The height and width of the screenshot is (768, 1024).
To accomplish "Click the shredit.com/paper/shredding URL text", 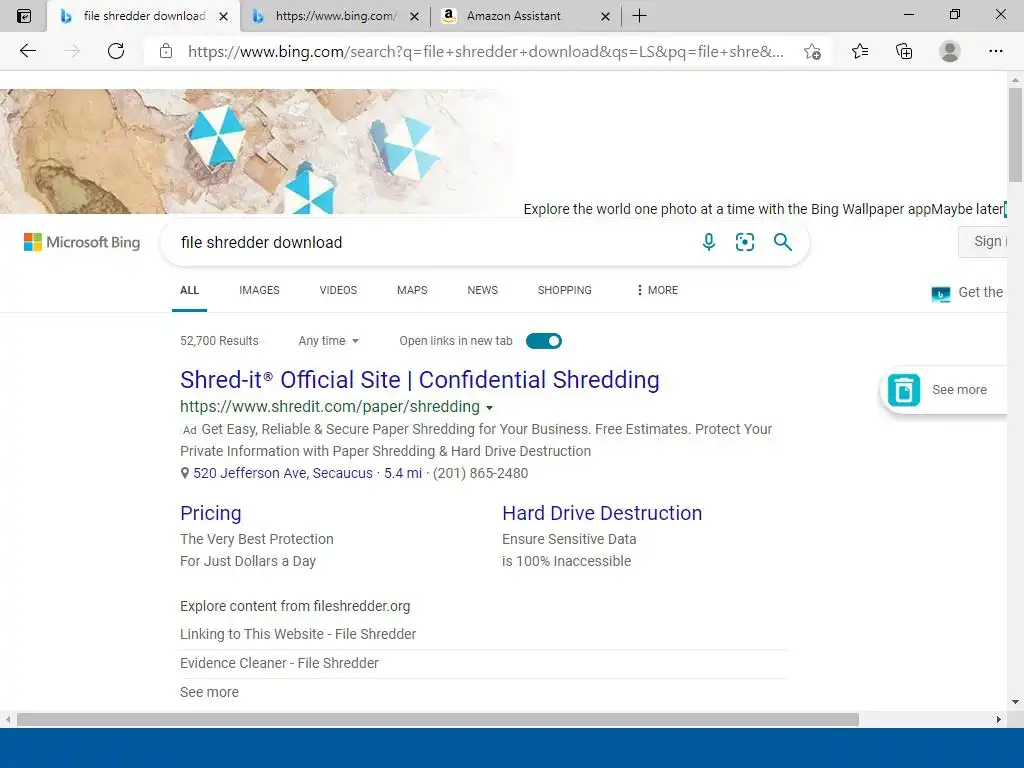I will 330,406.
